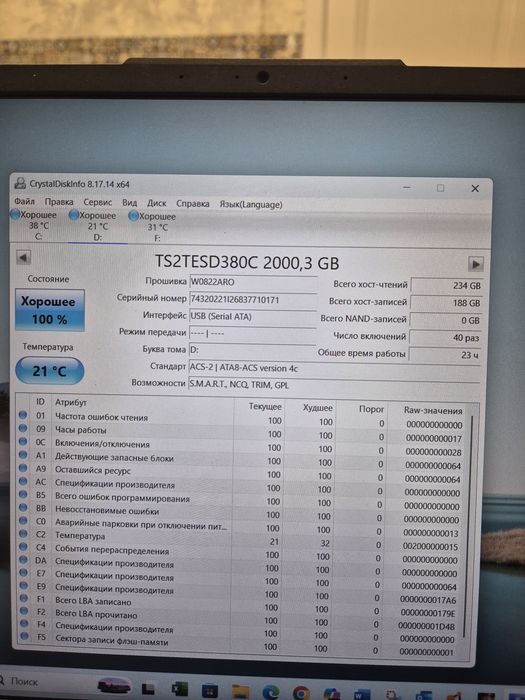This screenshot has width=525, height=700.
Task: Open the Сервис menu
Action: (98, 202)
